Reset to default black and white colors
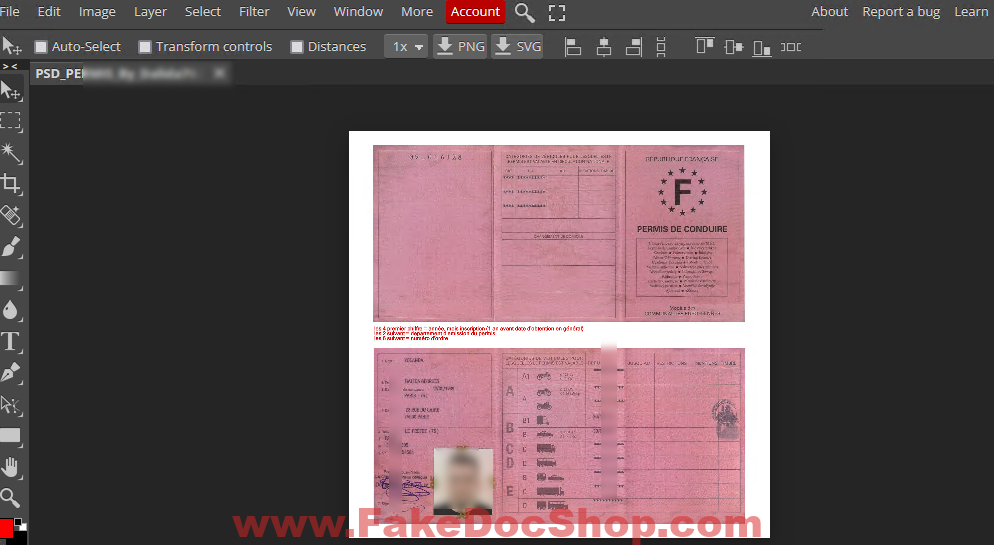Screen dimensions: 994x545 click(20, 525)
